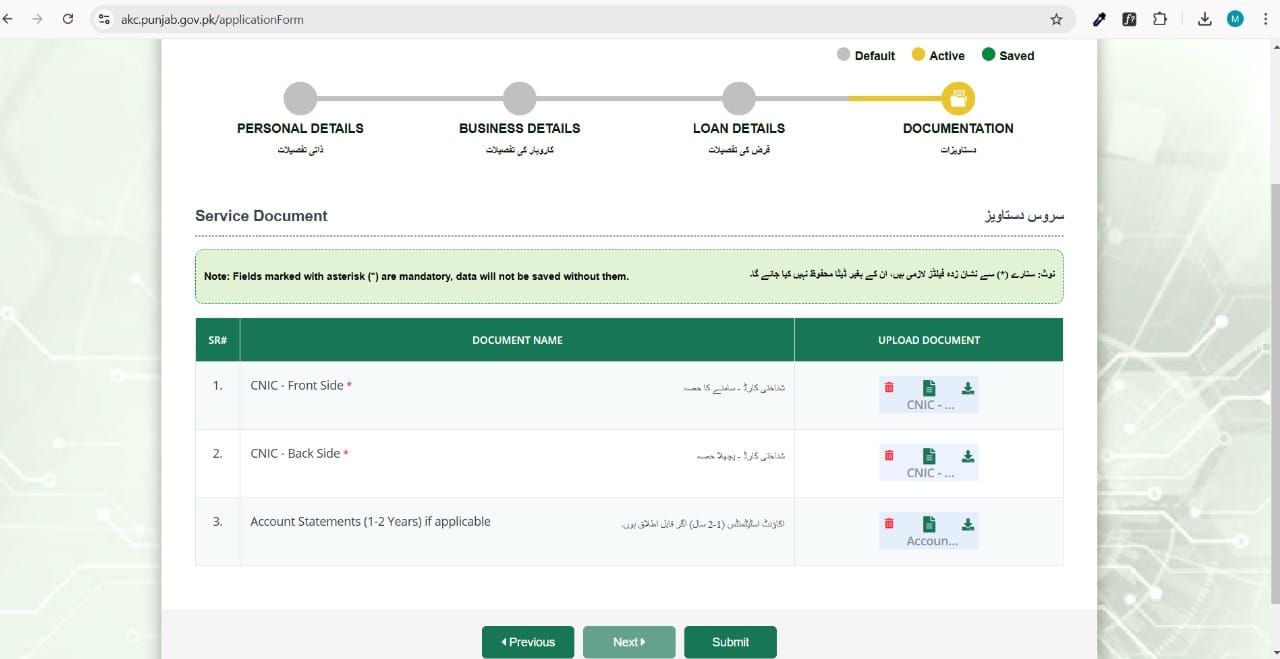This screenshot has width=1280, height=659.
Task: Open the browser downloads panel
Action: 1204,18
